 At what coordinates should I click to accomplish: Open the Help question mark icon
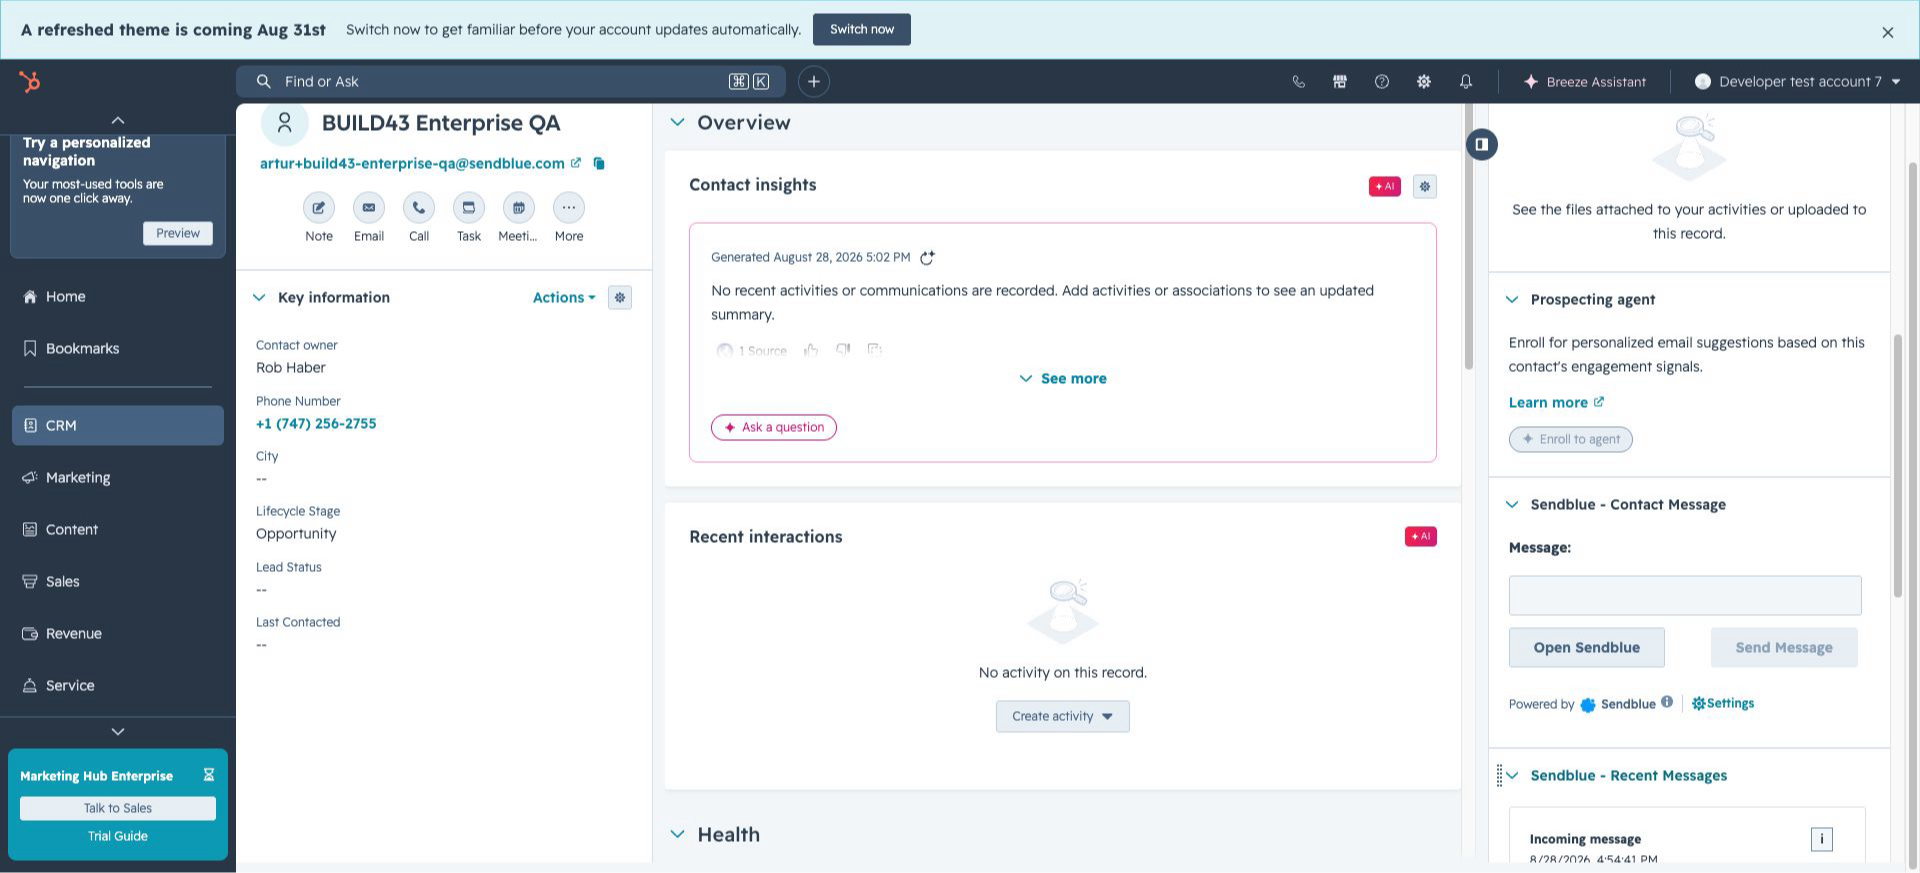tap(1382, 82)
